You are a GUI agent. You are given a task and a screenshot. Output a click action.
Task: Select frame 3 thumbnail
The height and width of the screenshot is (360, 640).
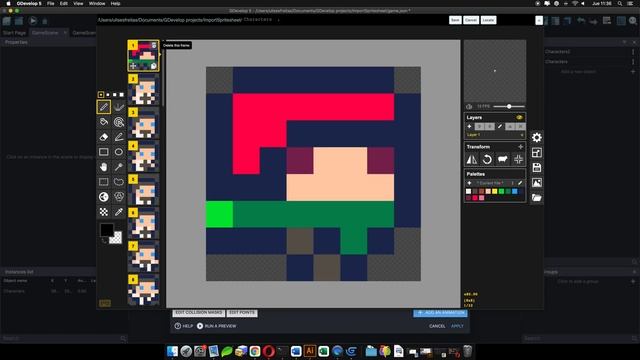[x=143, y=123]
